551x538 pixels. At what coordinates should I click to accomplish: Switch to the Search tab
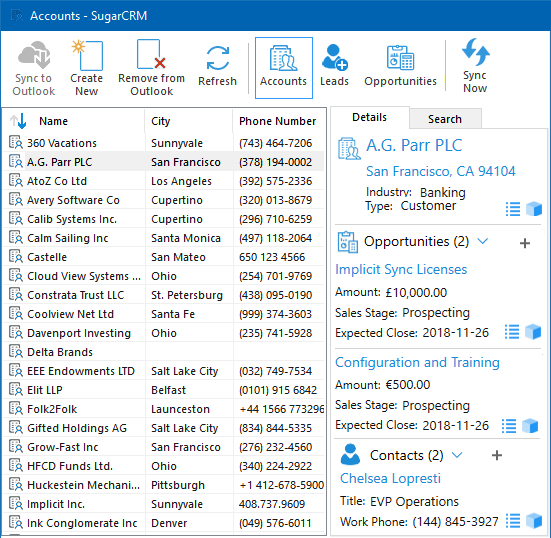445,119
